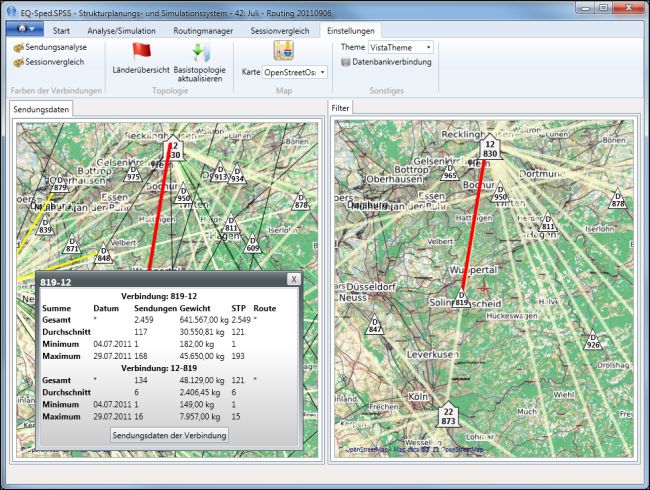Open the Analyse/Simulation ribbon tab

click(x=121, y=31)
